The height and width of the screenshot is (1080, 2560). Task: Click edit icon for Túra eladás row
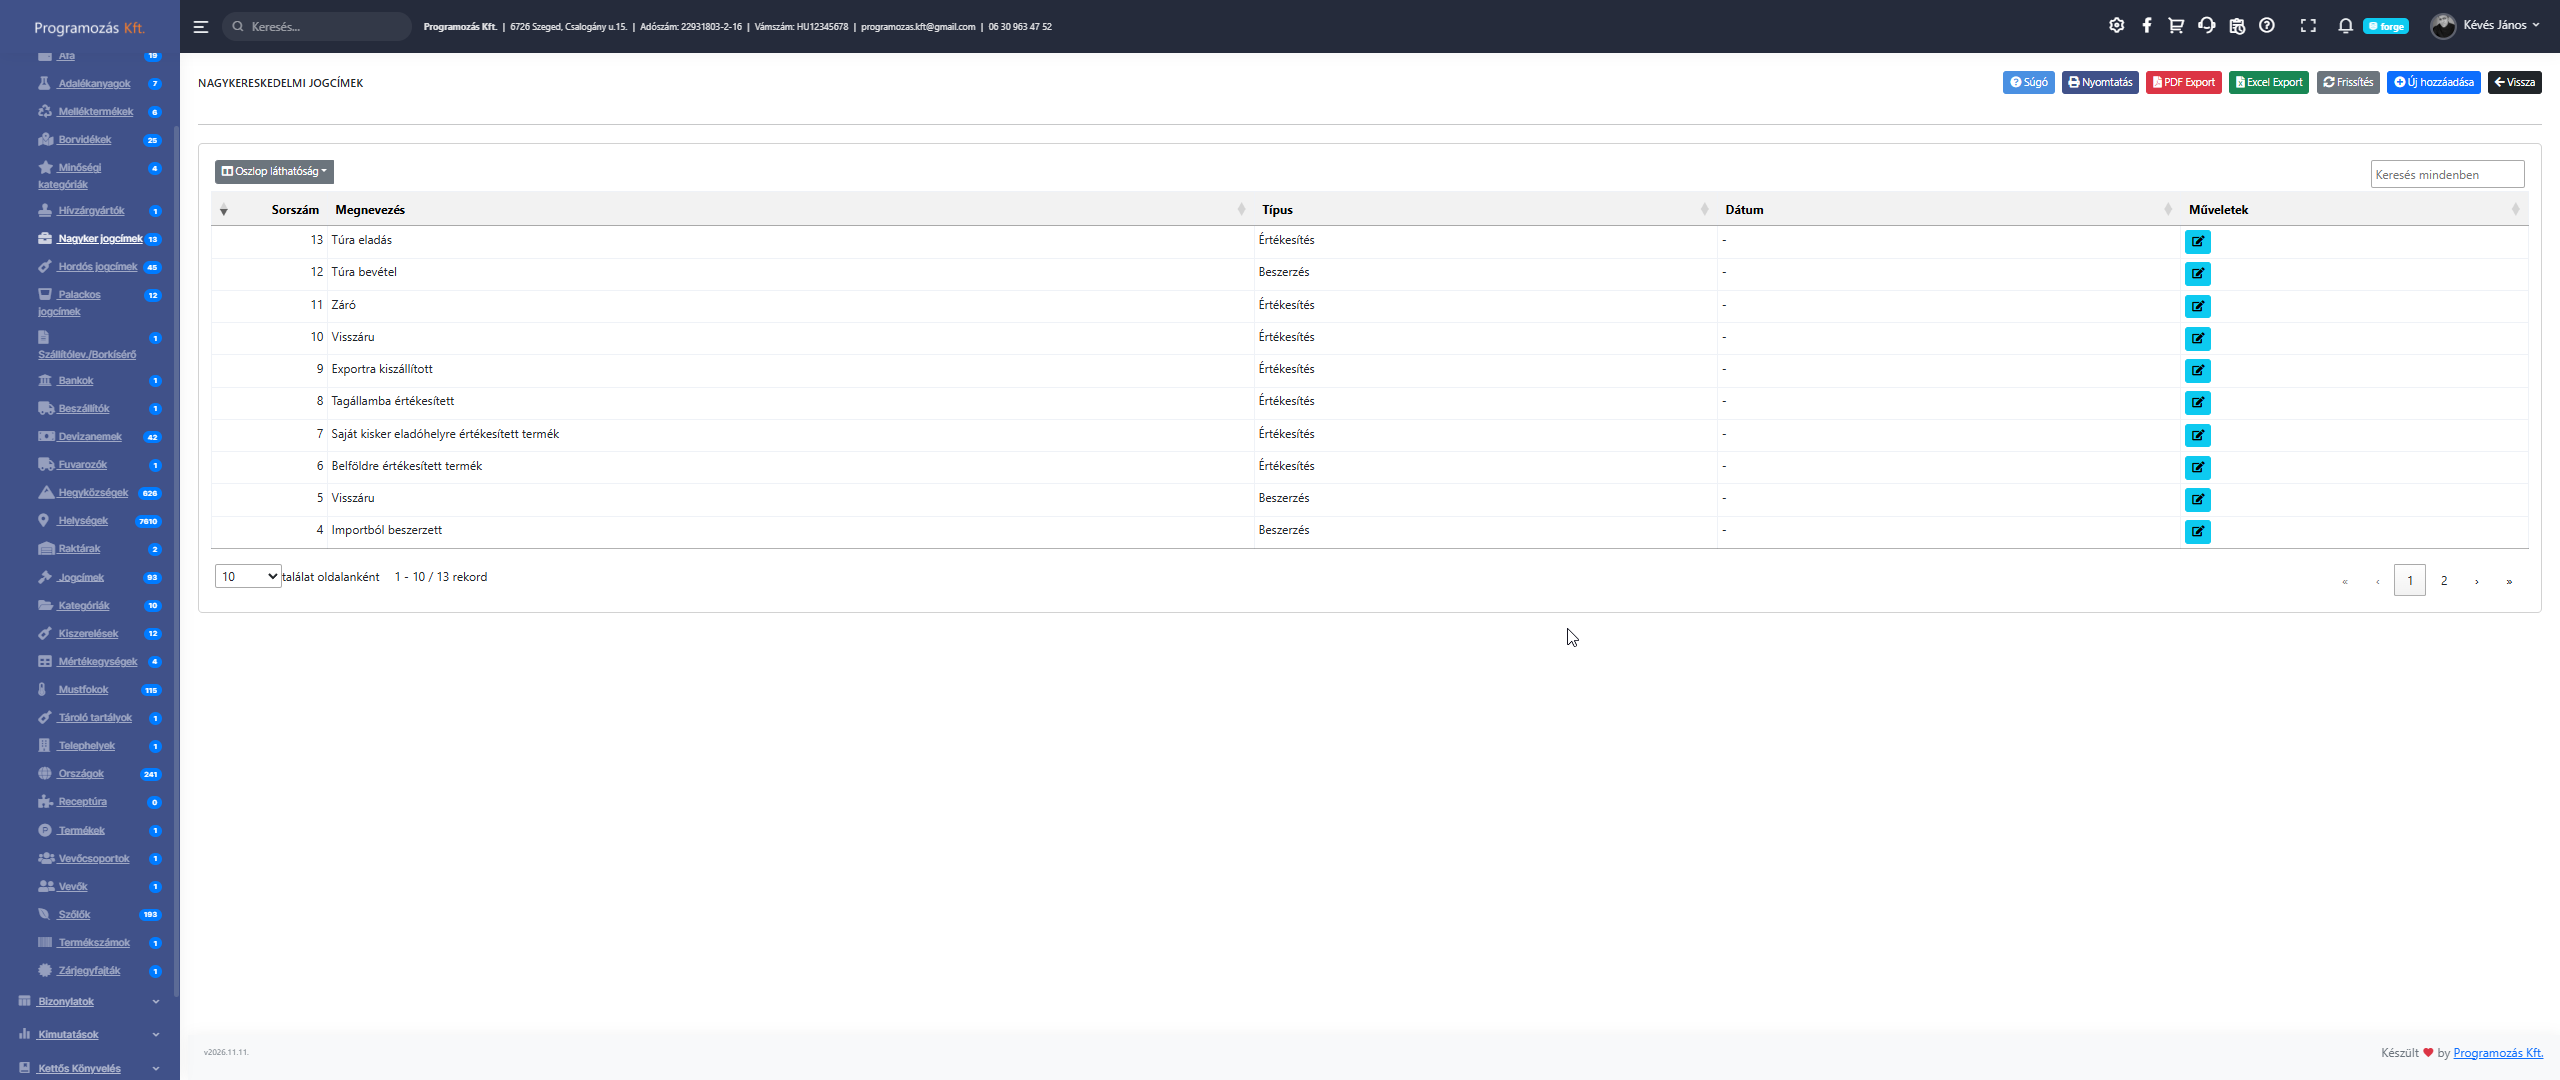tap(2197, 241)
